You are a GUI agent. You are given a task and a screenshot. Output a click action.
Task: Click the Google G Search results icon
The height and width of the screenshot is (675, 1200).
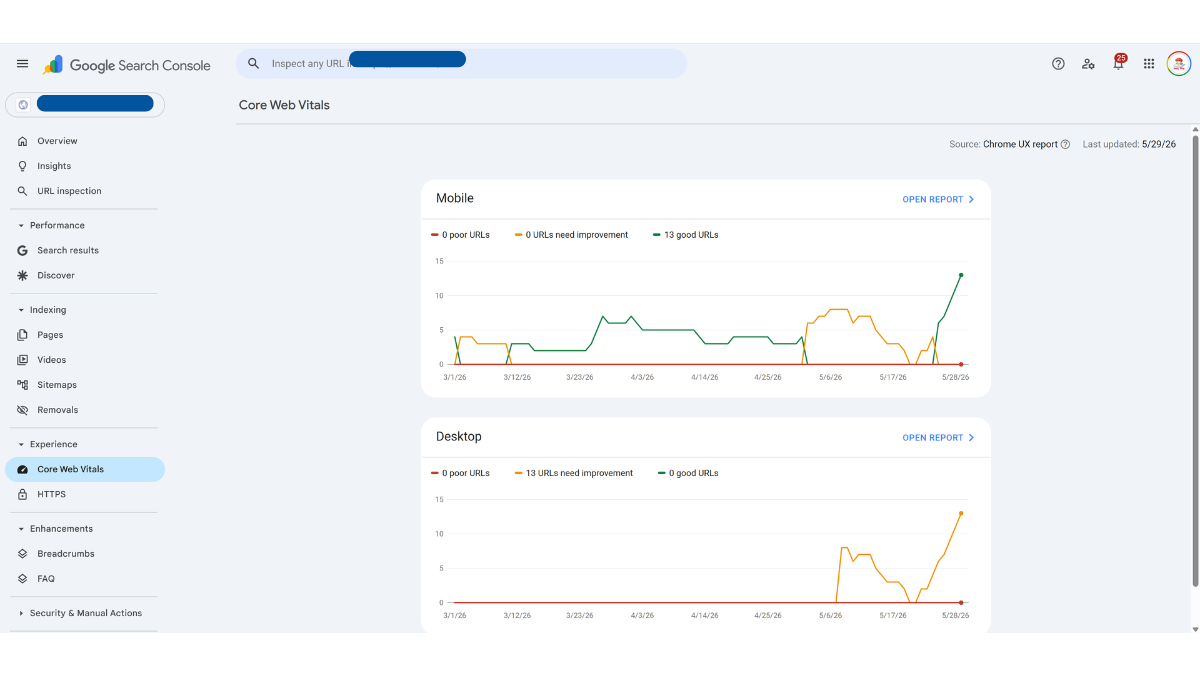coord(23,250)
